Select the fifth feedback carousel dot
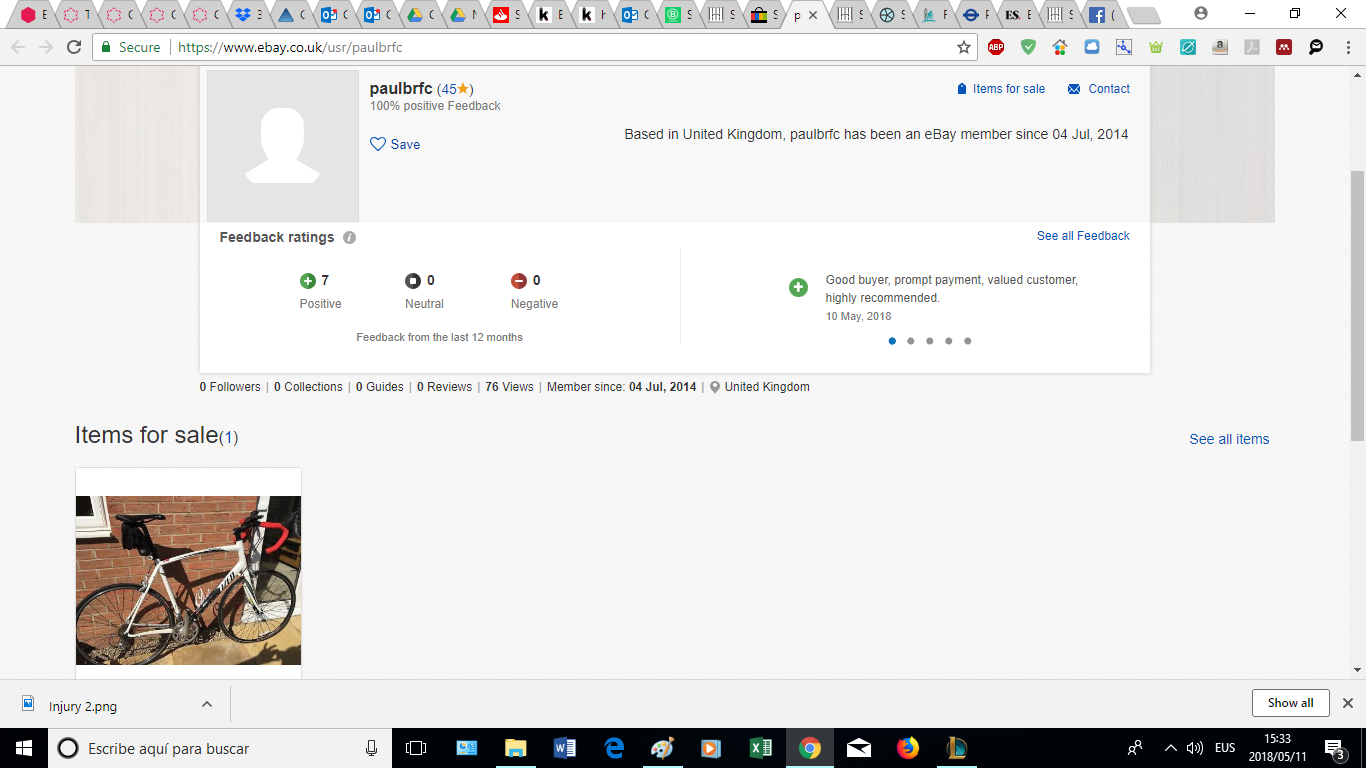 pos(967,341)
